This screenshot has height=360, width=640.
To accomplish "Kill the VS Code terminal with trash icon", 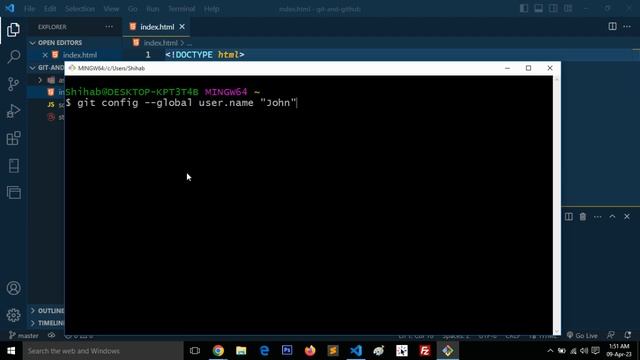I will click(583, 217).
